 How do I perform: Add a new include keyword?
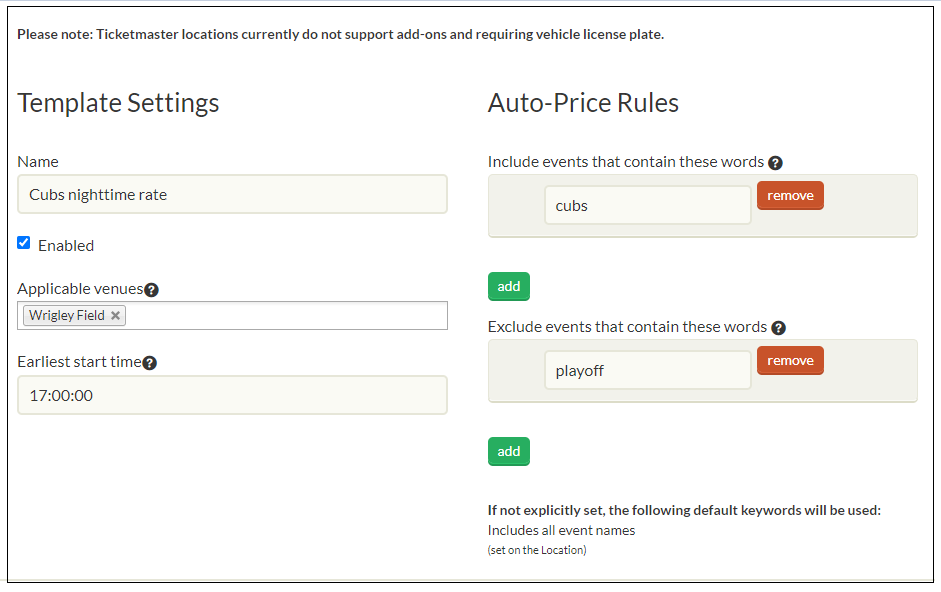click(x=508, y=286)
